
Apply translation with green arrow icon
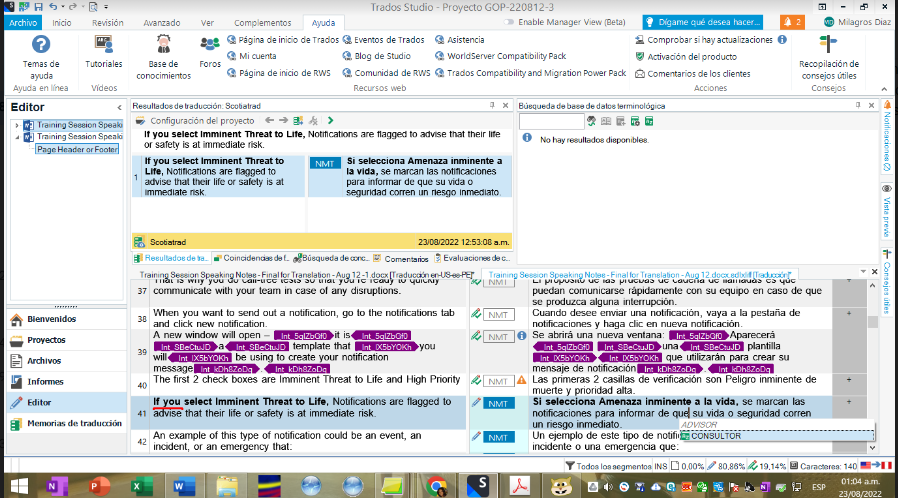click(x=330, y=120)
